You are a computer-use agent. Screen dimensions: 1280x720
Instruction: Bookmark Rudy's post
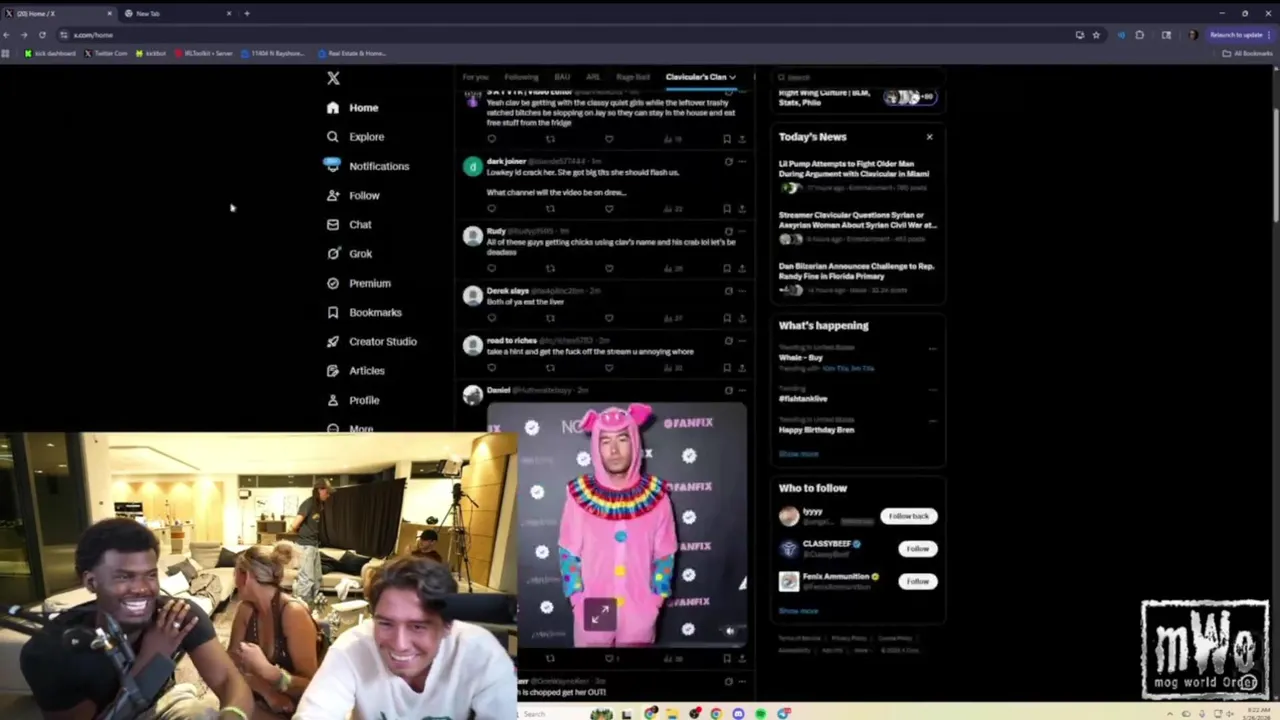pos(727,268)
